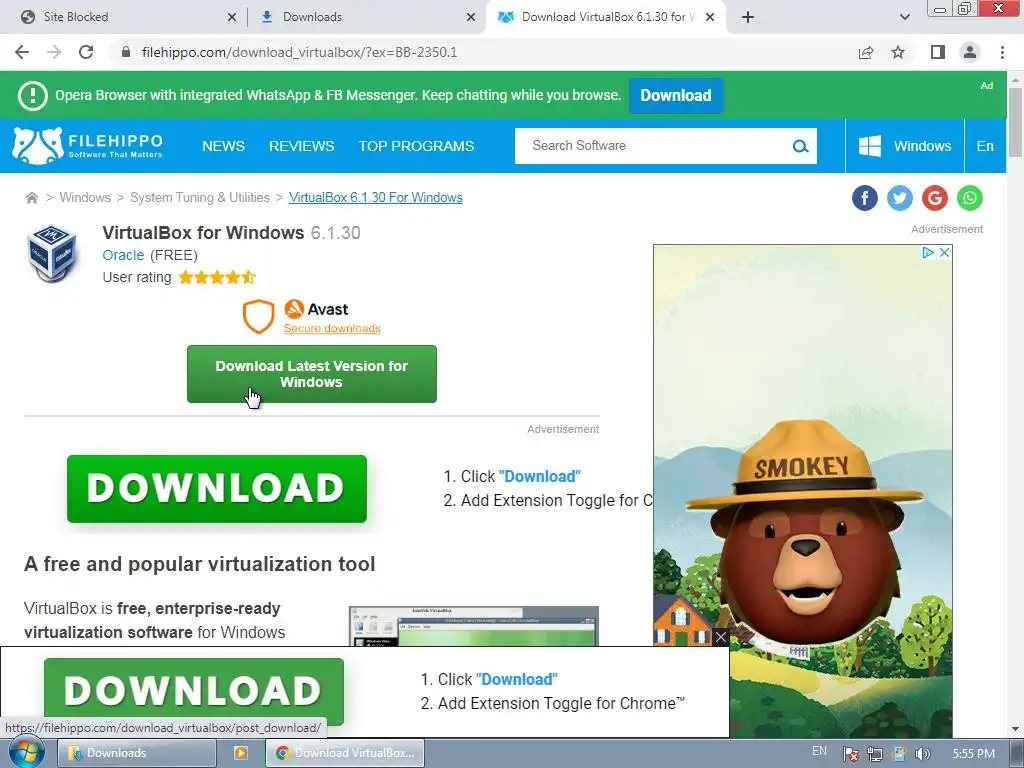Click the FileHippo logo
Image resolution: width=1024 pixels, height=768 pixels.
[88, 146]
